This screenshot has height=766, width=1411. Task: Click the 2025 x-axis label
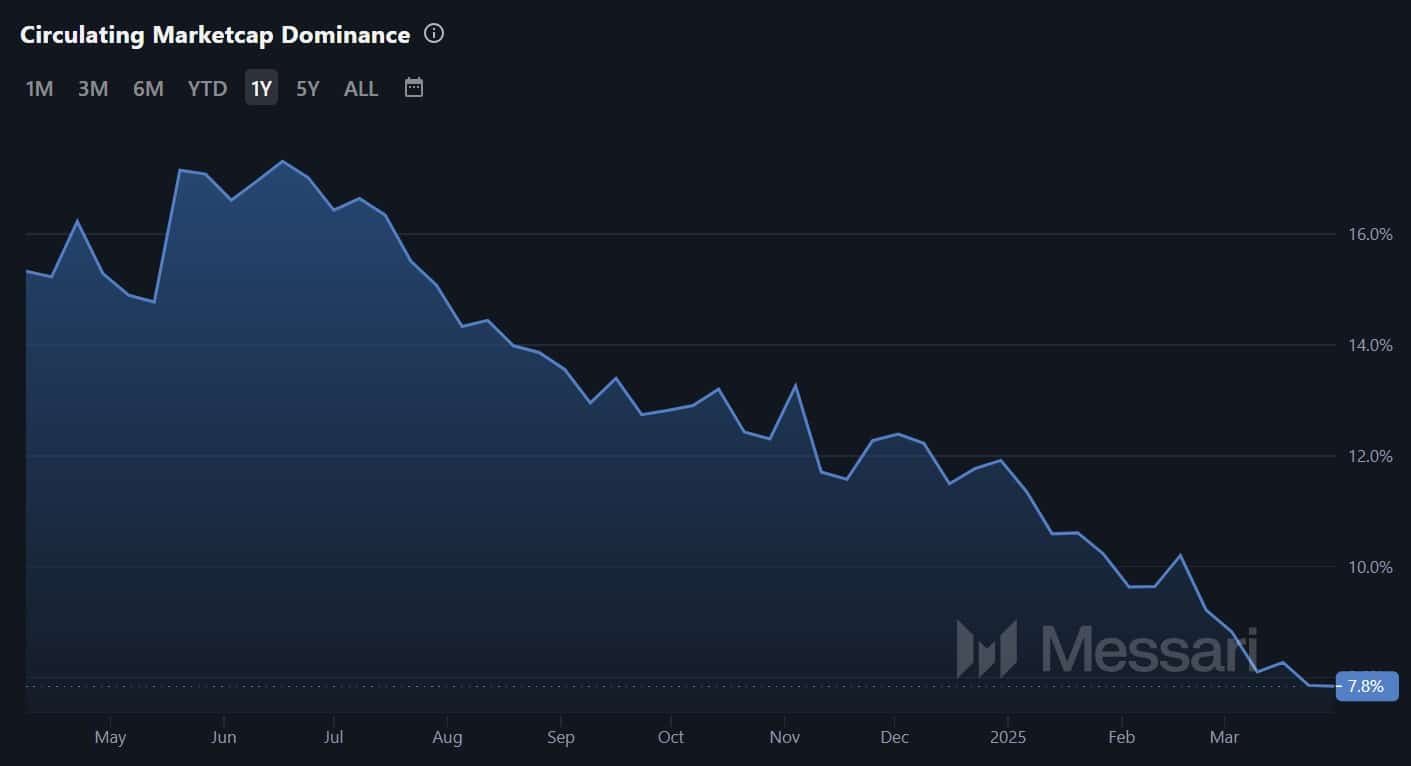click(x=1007, y=738)
